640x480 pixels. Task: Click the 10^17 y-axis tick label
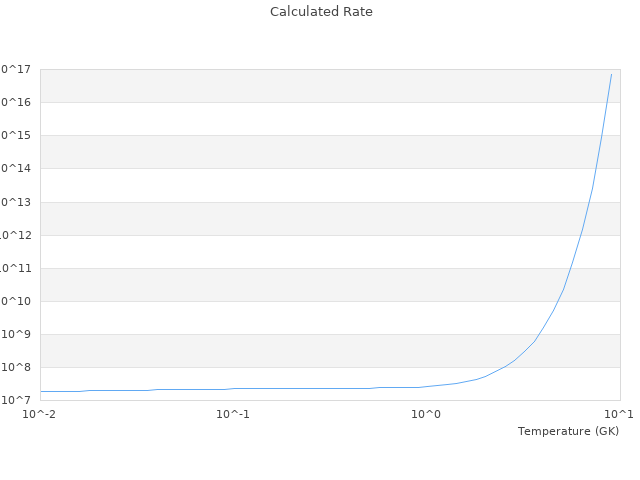pos(16,69)
